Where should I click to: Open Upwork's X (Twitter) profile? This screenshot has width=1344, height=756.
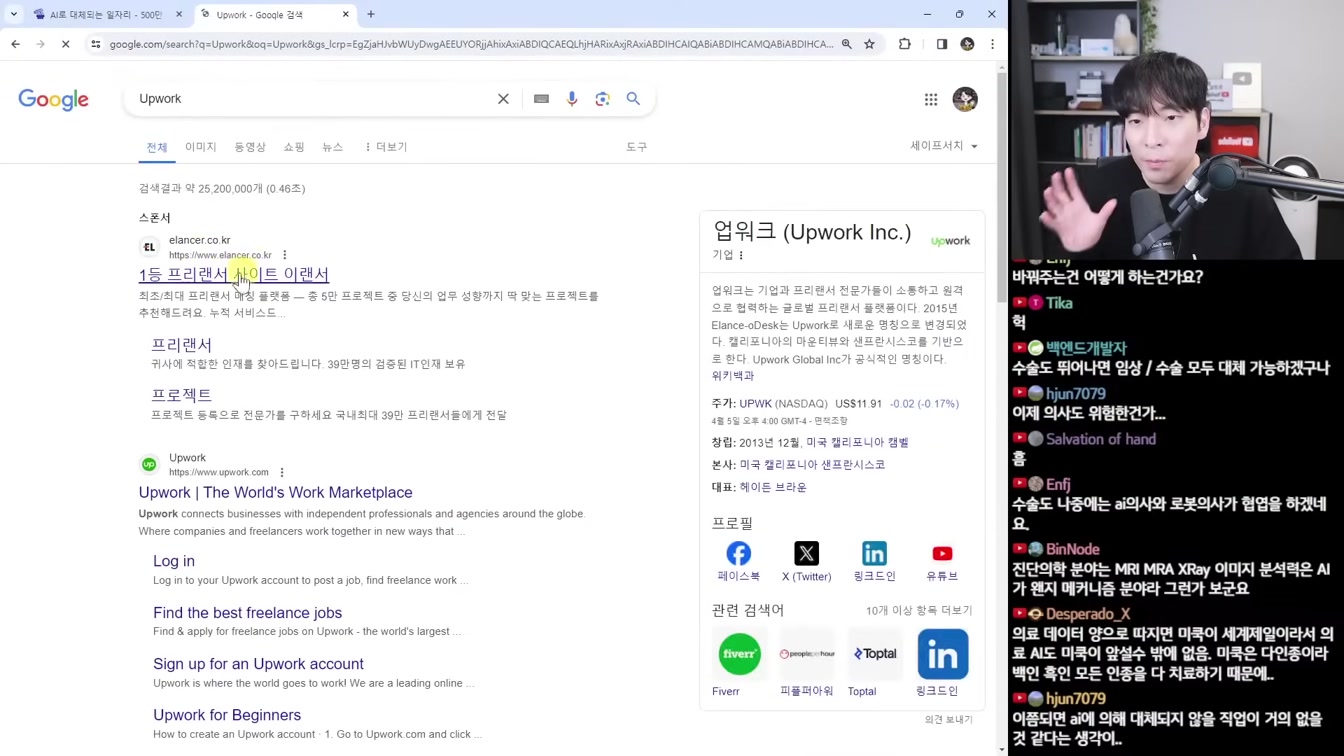pos(806,562)
